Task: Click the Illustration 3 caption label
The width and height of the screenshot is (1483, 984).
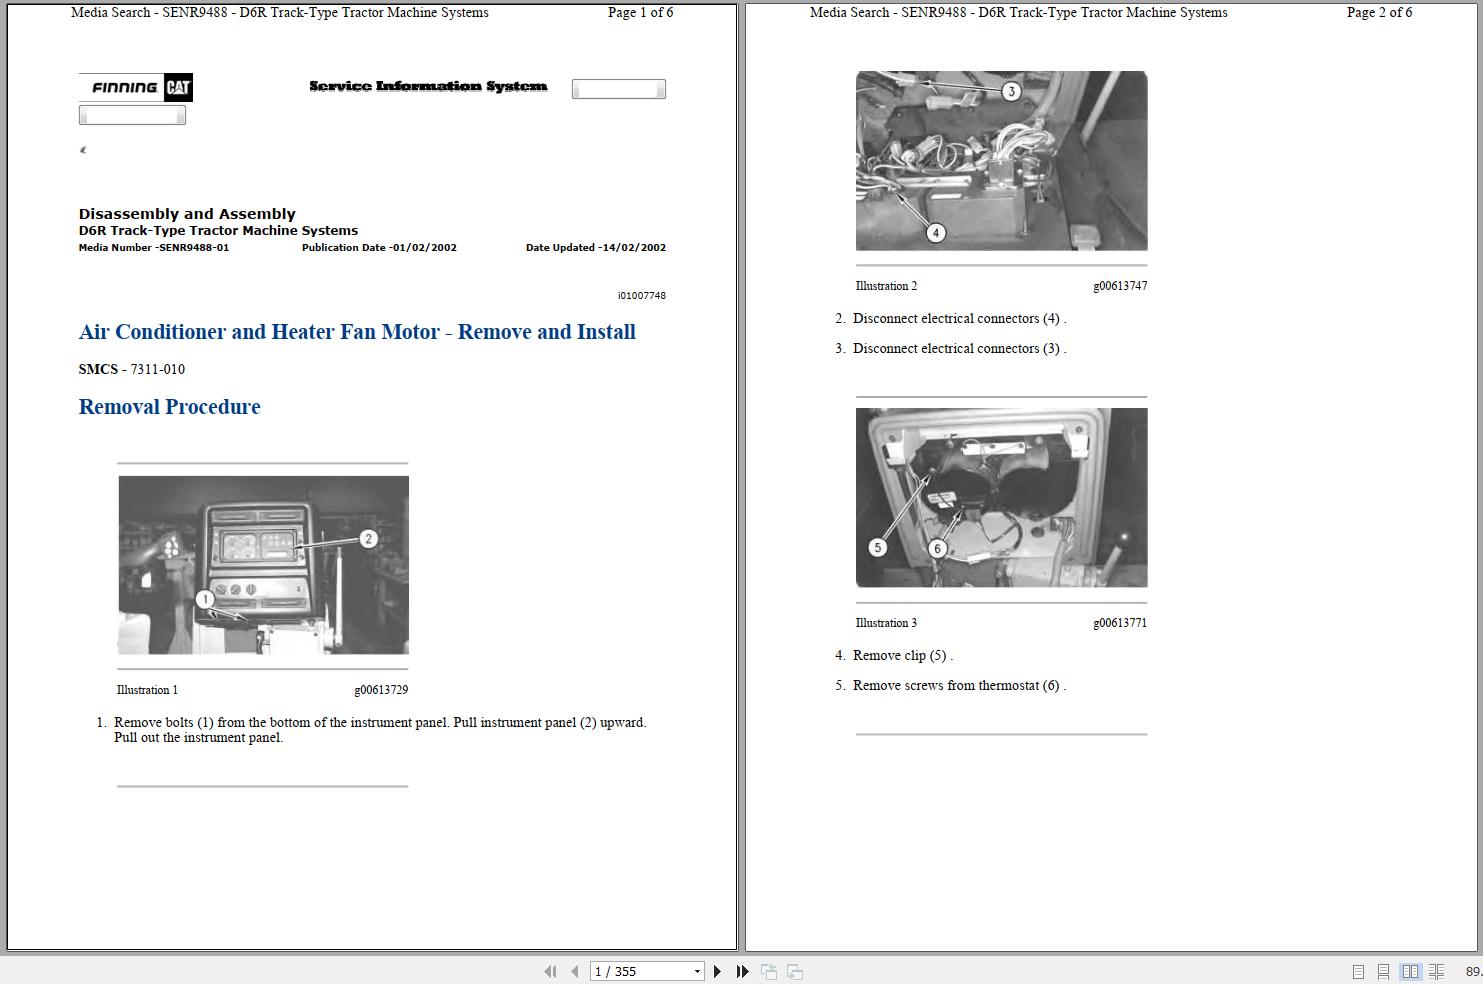Action: tap(886, 623)
